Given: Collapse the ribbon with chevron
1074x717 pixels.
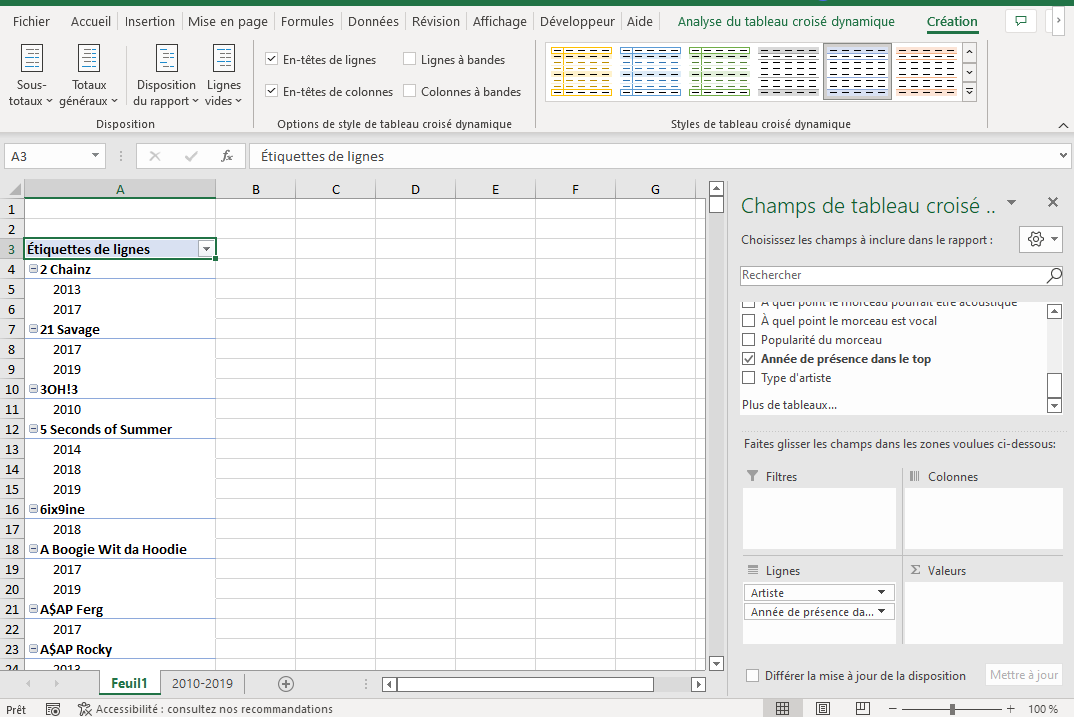Looking at the screenshot, I should [1063, 125].
